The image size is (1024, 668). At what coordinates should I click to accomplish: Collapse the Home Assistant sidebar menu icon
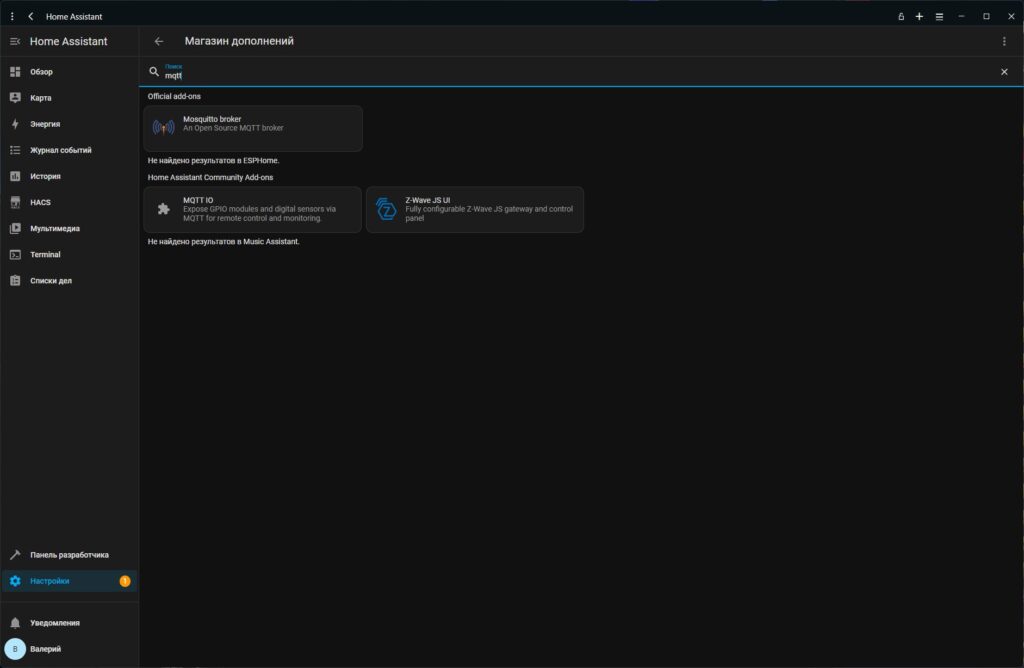15,42
